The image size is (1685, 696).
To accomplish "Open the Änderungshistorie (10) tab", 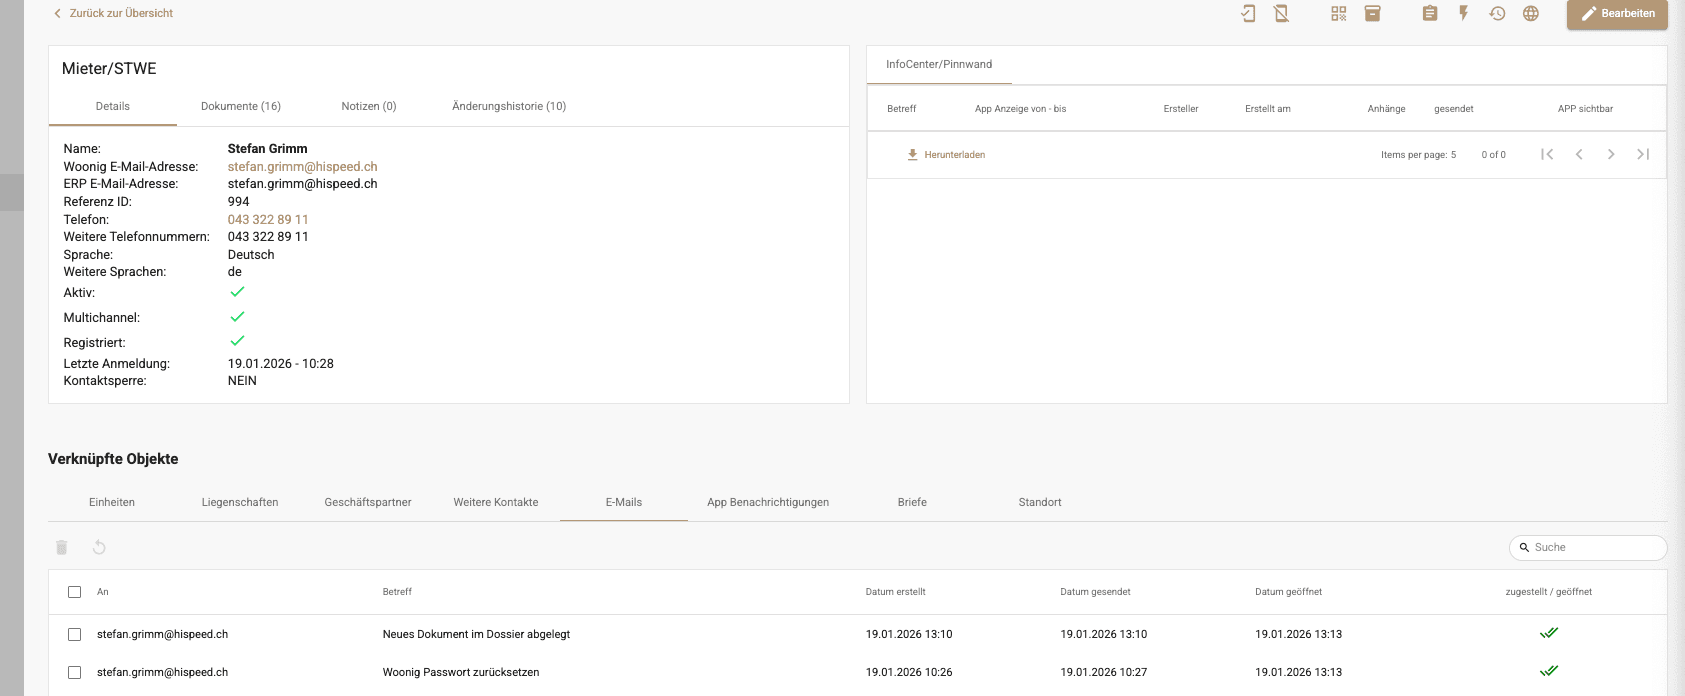I will (x=509, y=106).
